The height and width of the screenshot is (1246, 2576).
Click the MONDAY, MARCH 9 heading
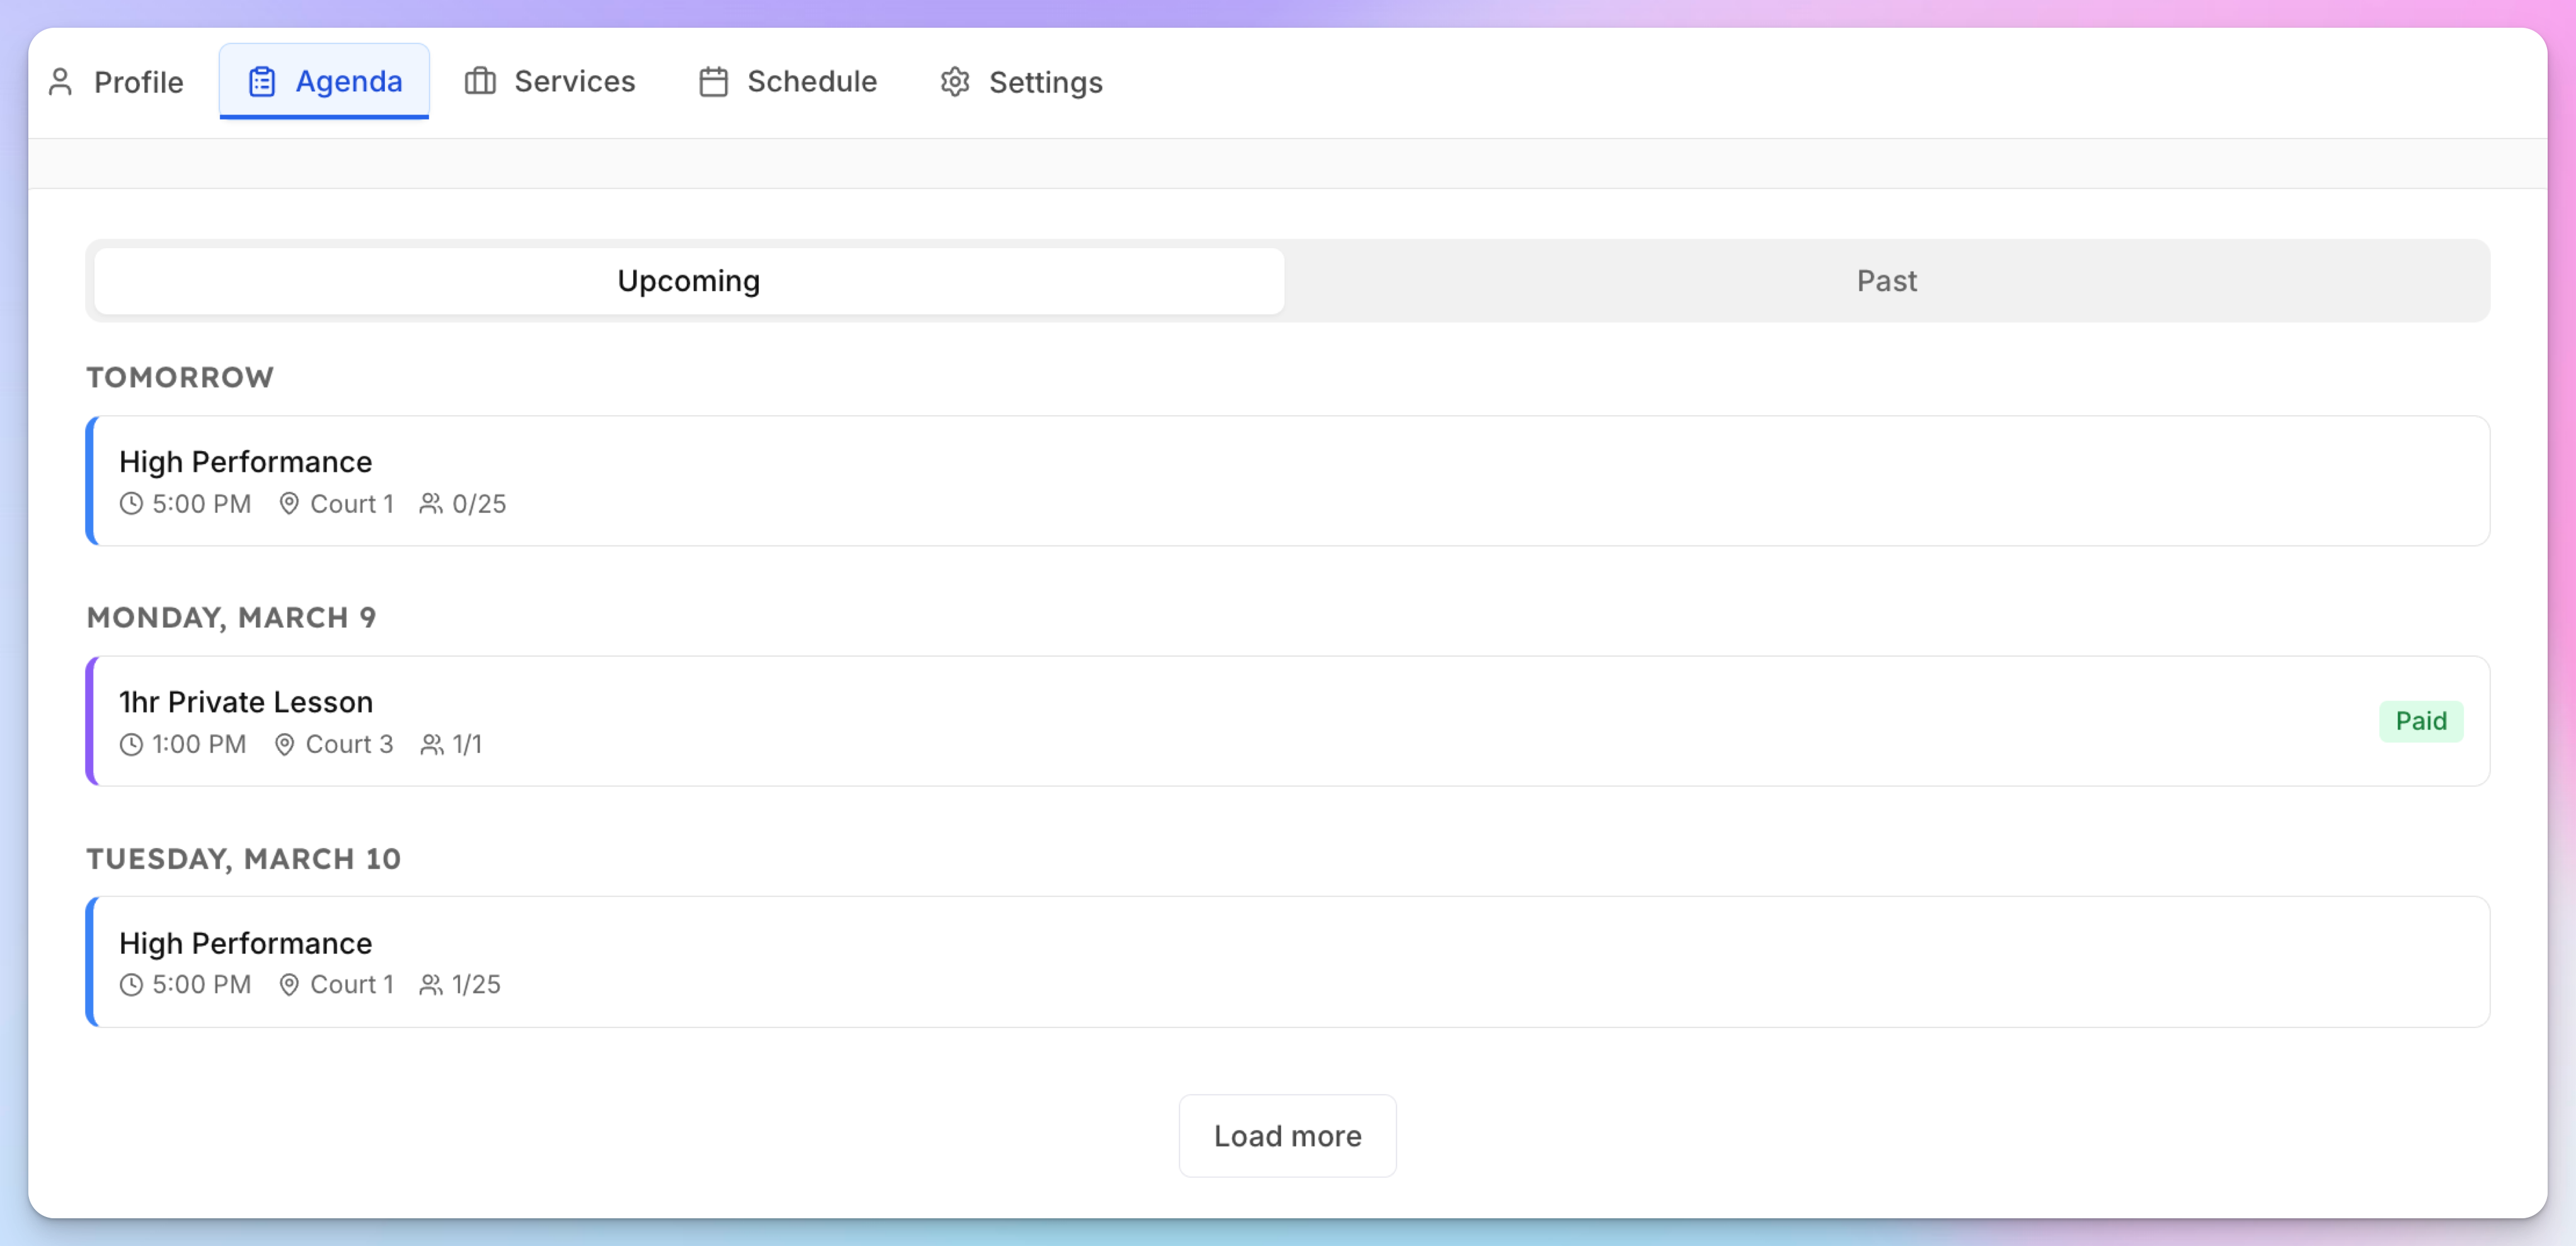coord(231,618)
